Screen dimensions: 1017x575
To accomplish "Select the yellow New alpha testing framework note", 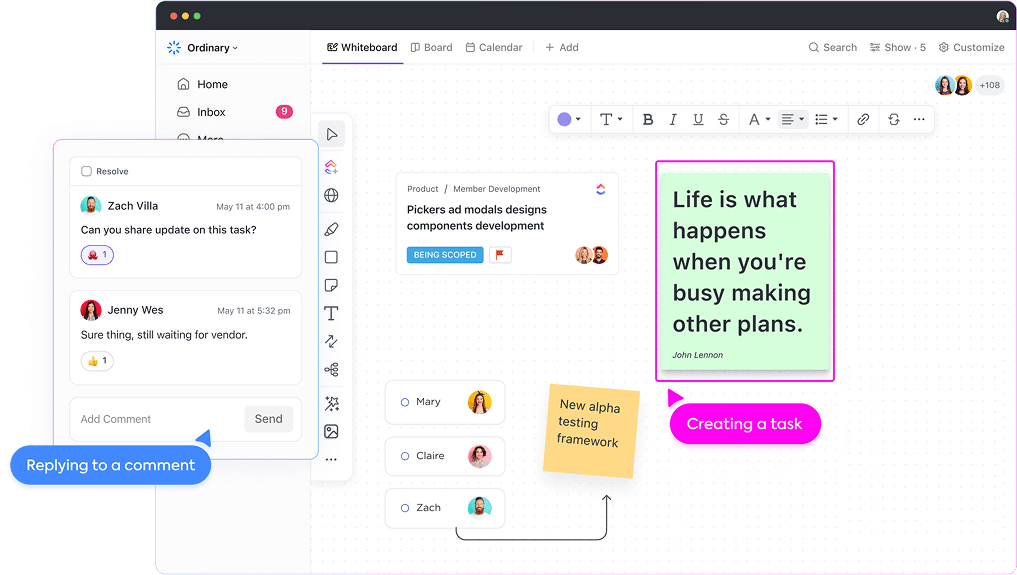I will click(590, 430).
